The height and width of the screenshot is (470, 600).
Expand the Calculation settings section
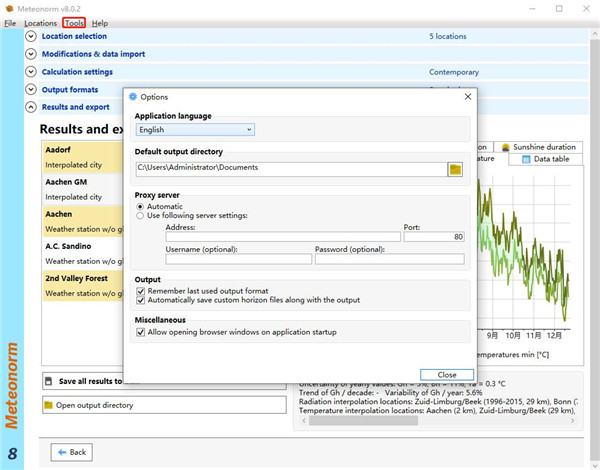pyautogui.click(x=31, y=72)
